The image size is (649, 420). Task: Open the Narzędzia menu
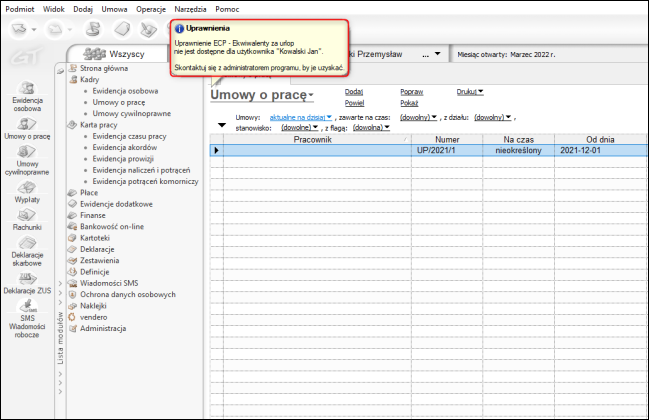190,9
